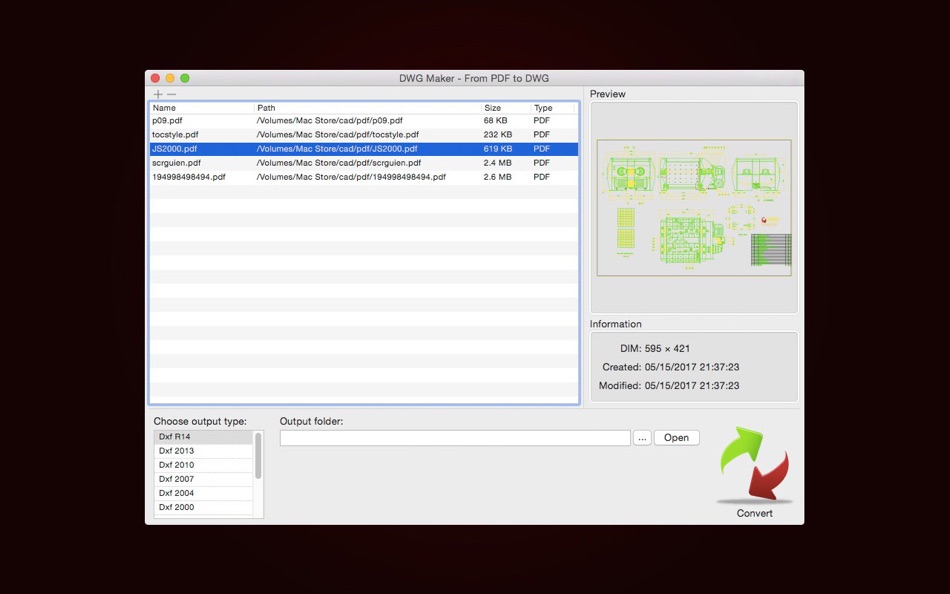This screenshot has height=594, width=950.
Task: Select the JS2000.pdf row
Action: pos(364,149)
